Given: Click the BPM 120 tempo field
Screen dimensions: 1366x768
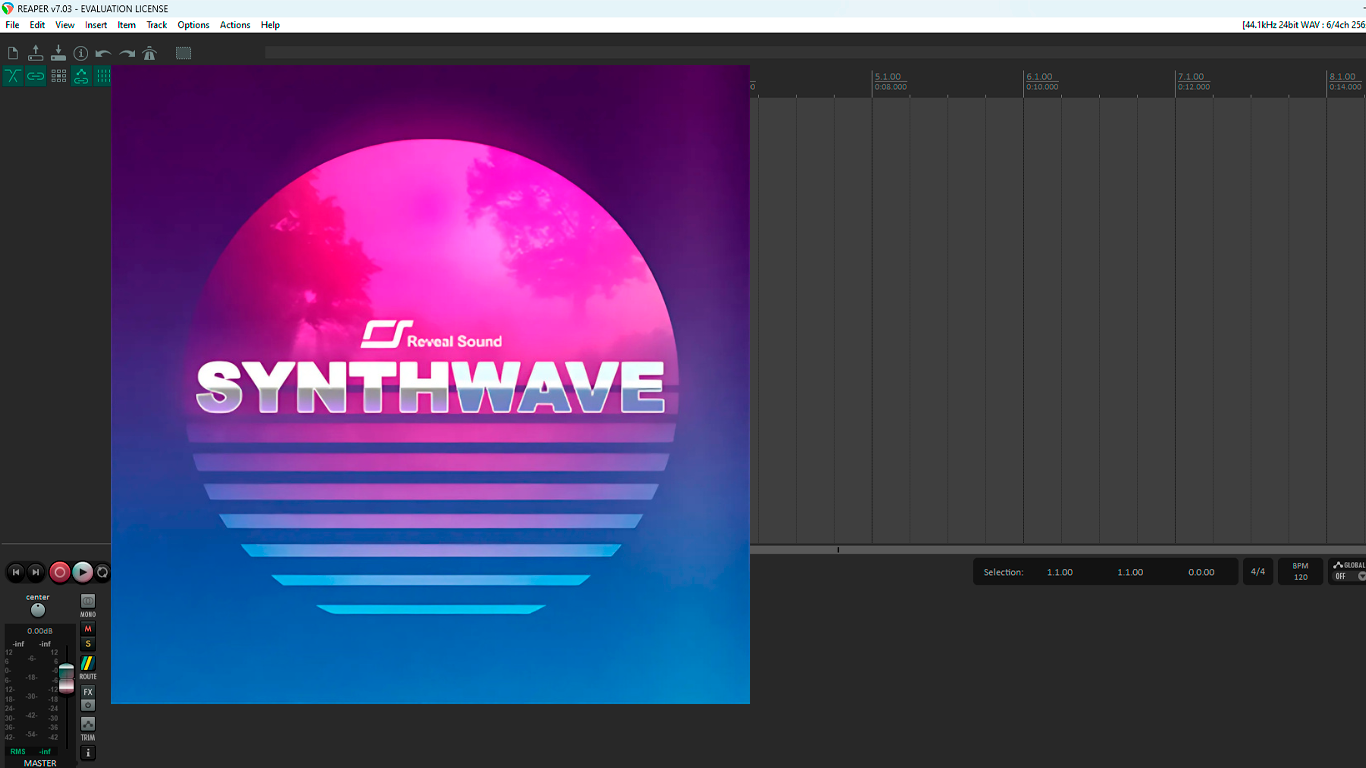Looking at the screenshot, I should tap(1300, 572).
